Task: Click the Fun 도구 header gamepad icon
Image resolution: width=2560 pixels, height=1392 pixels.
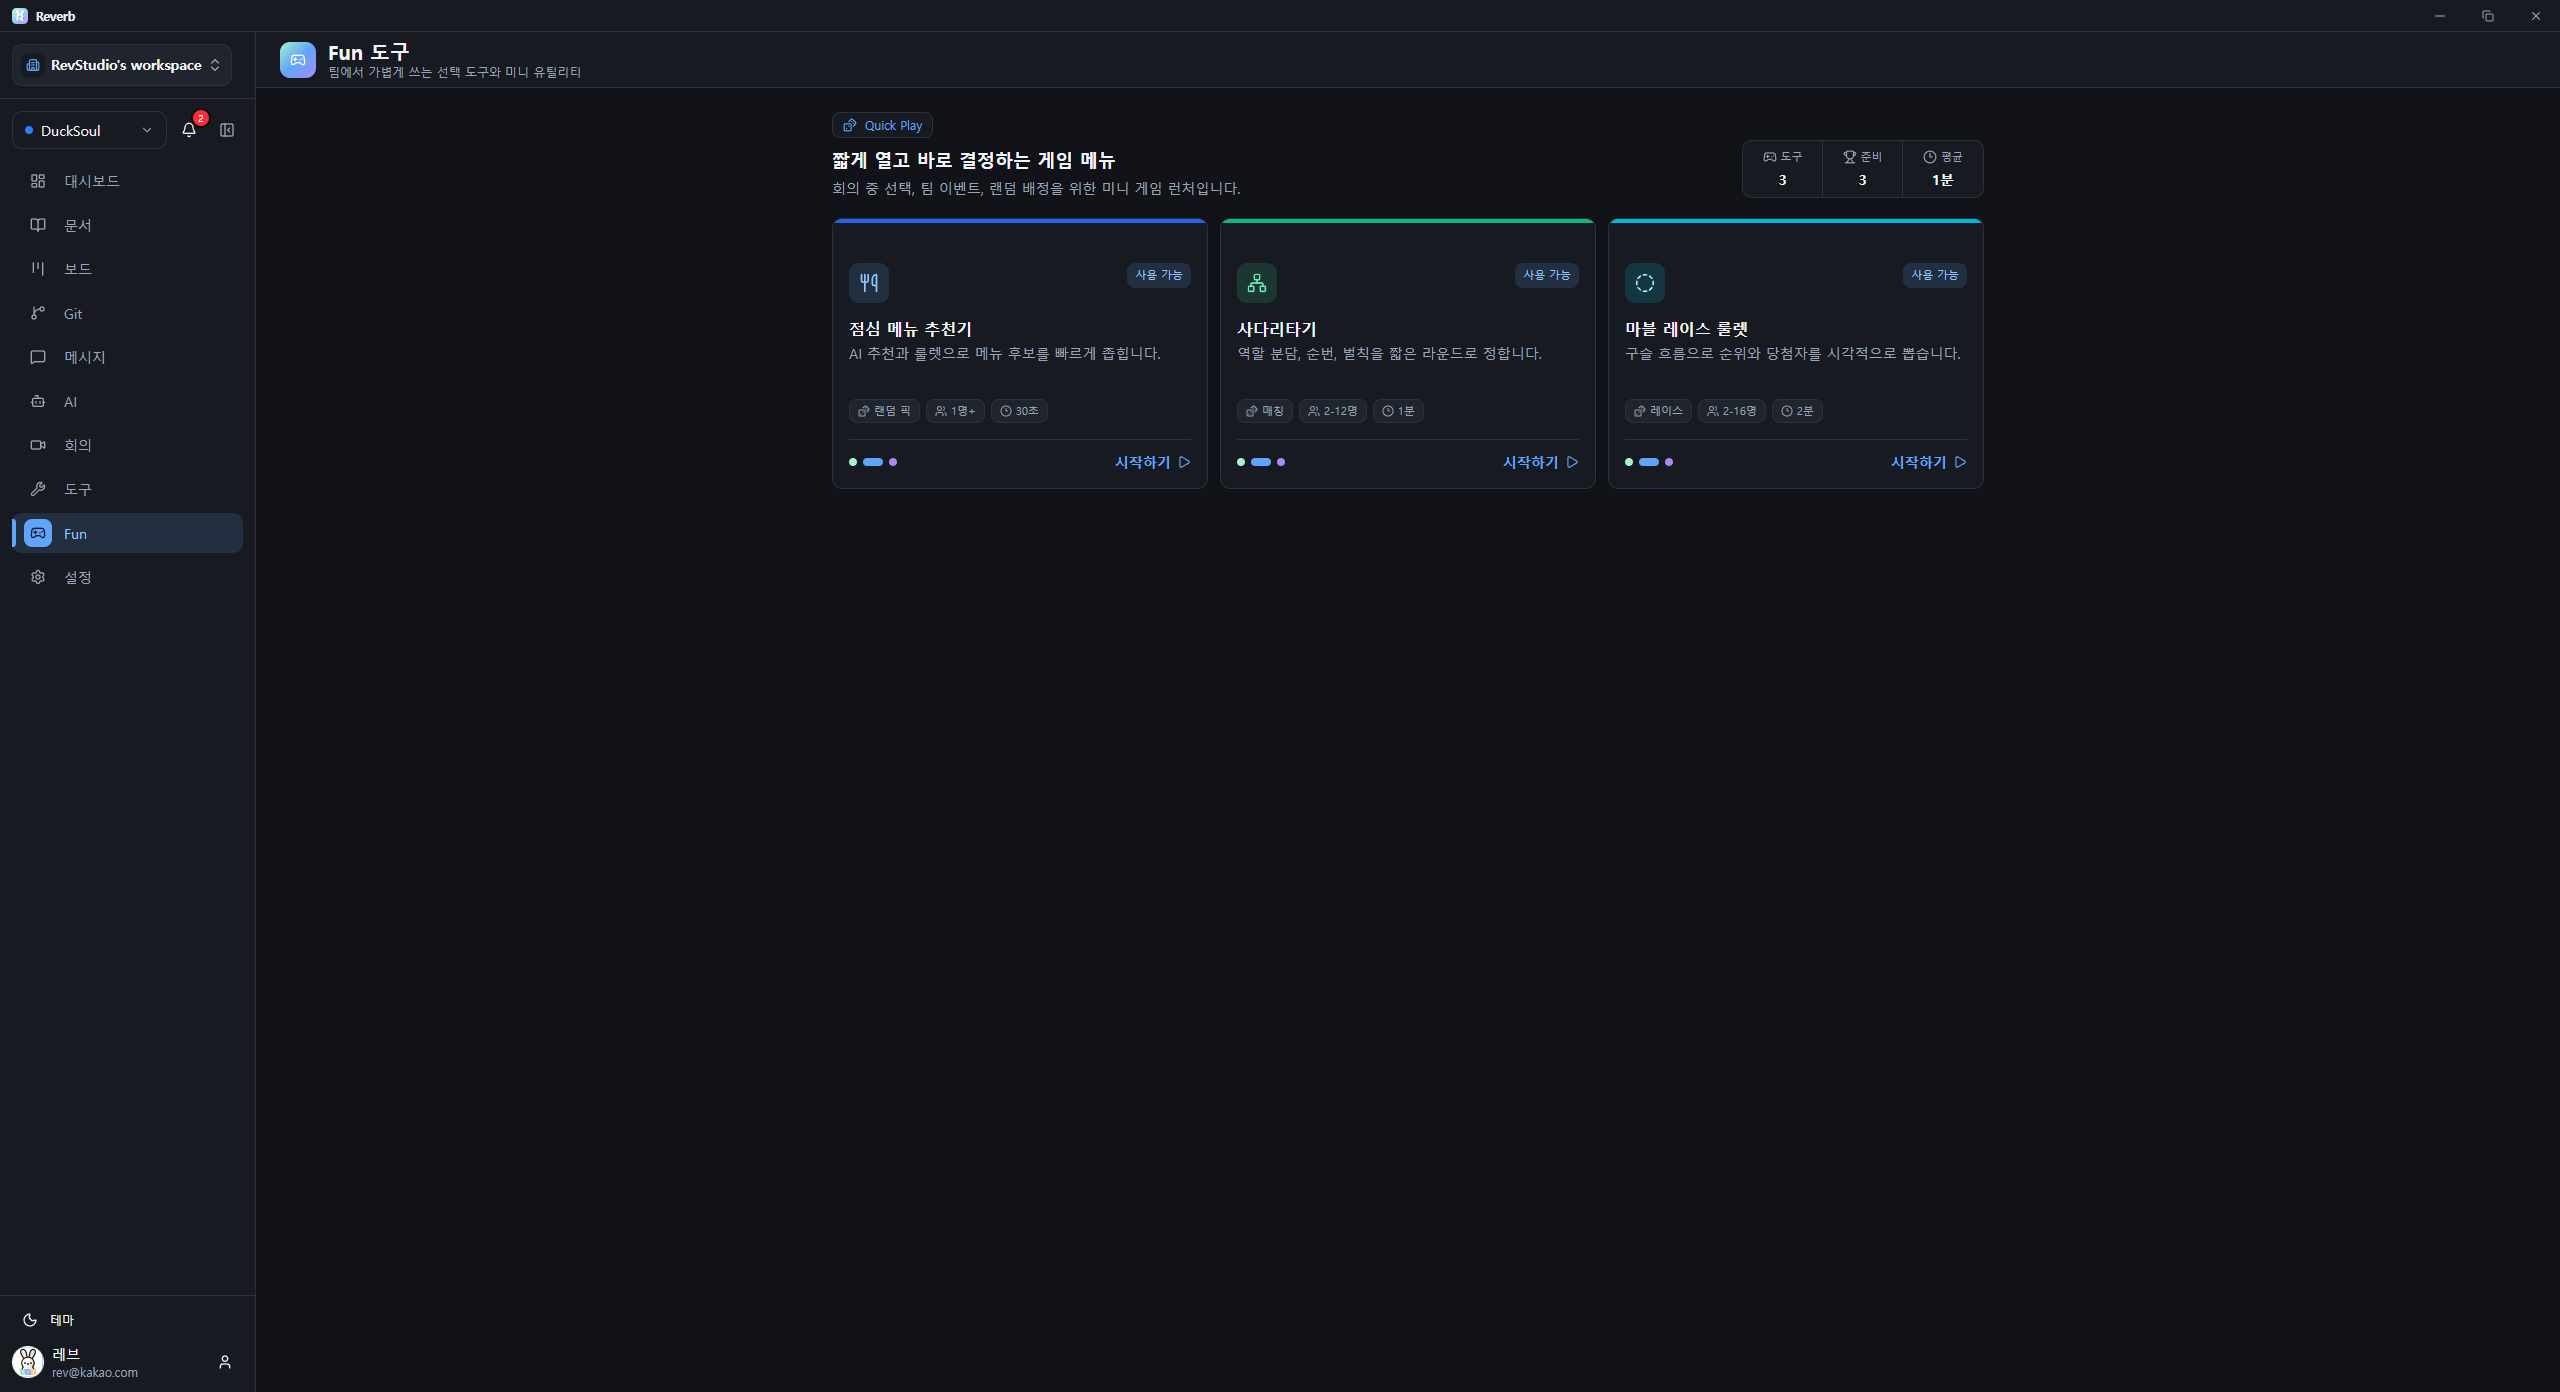Action: (x=298, y=60)
